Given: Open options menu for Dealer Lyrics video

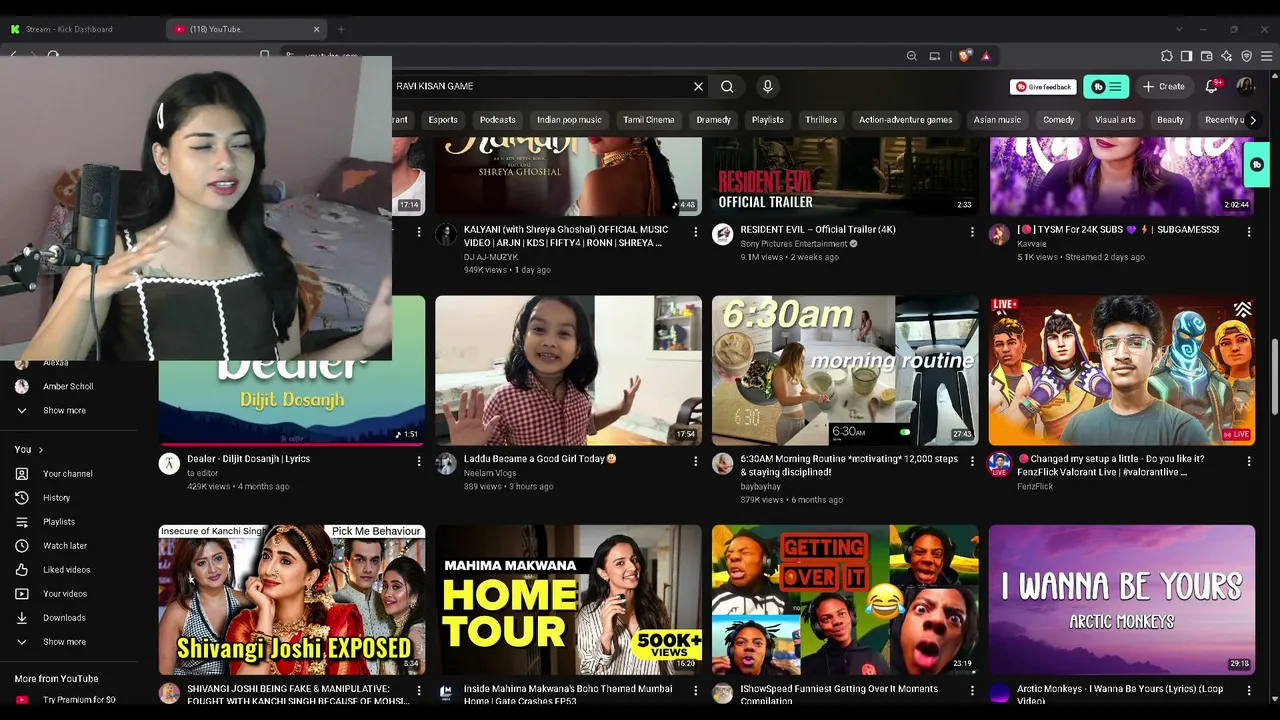Looking at the screenshot, I should pos(418,461).
